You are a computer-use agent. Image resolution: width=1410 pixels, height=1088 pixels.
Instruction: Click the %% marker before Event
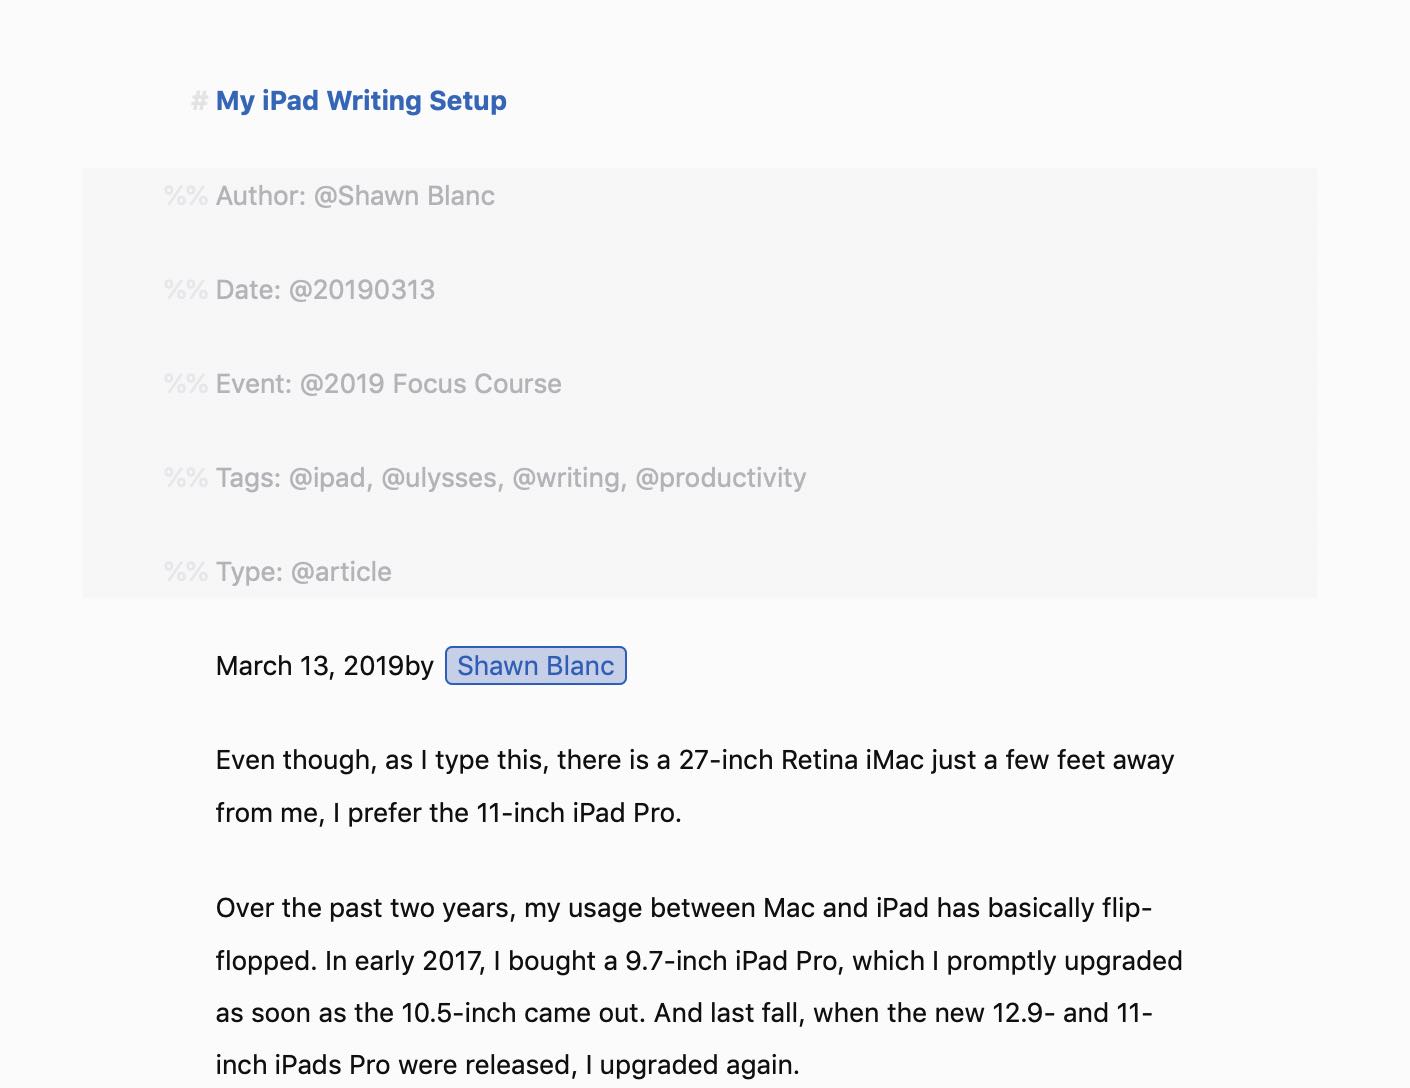coord(186,384)
